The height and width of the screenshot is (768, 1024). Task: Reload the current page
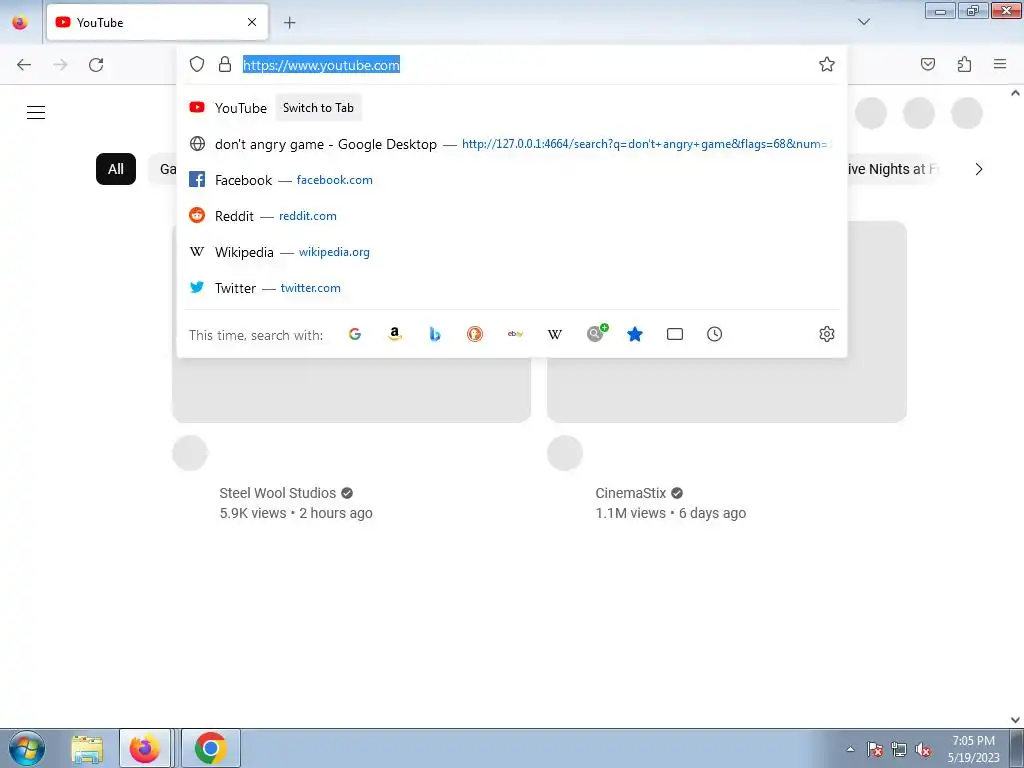click(96, 65)
